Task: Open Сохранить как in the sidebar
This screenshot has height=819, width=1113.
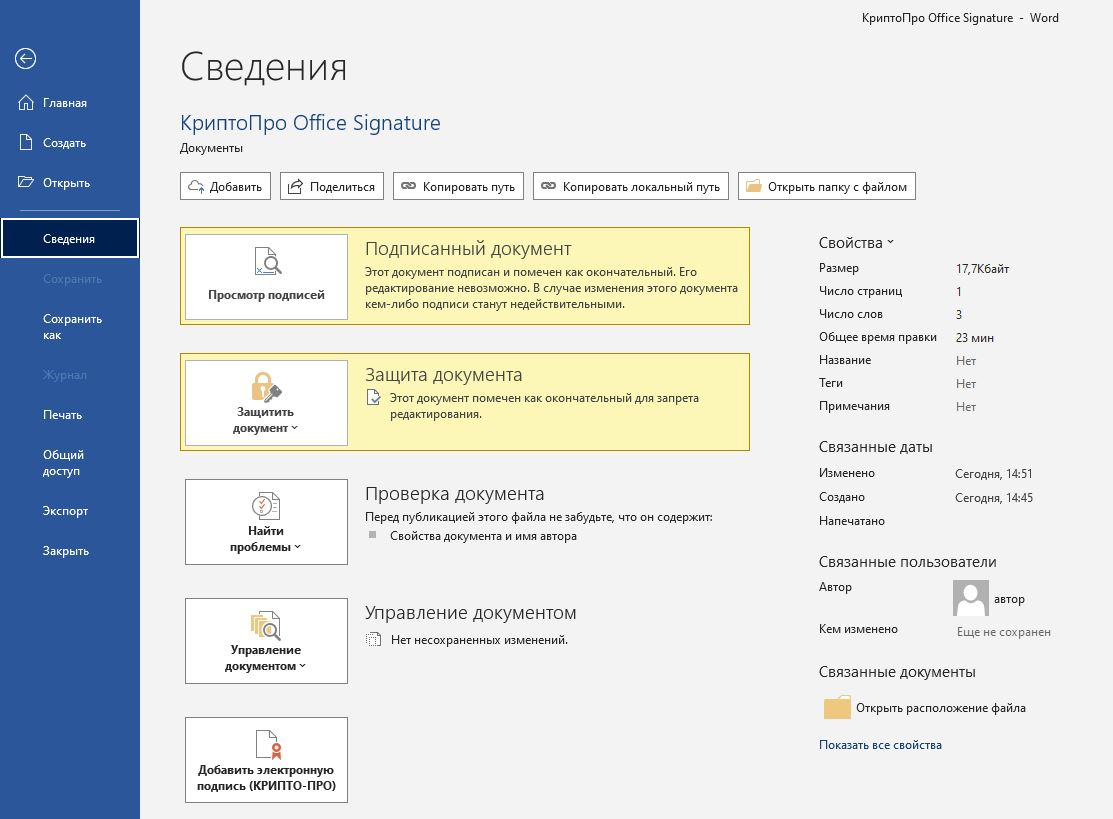Action: 72,327
